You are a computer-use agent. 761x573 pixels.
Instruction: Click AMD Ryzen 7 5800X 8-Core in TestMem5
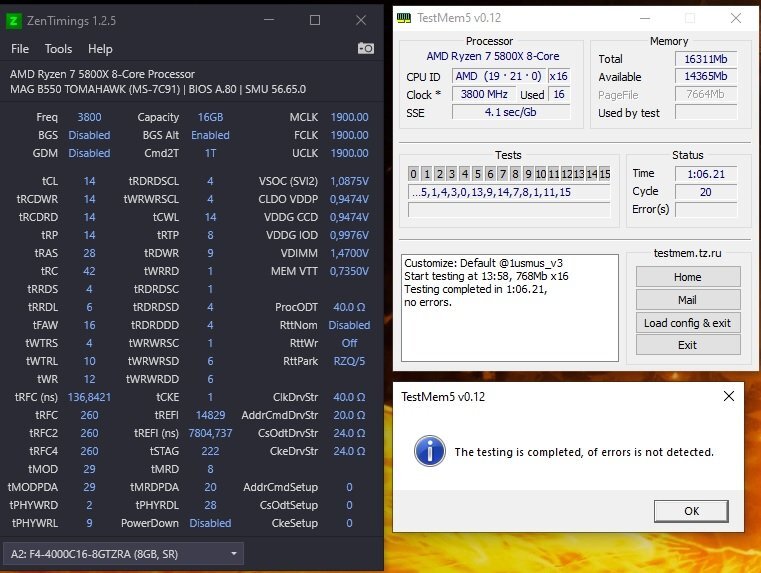[x=493, y=56]
